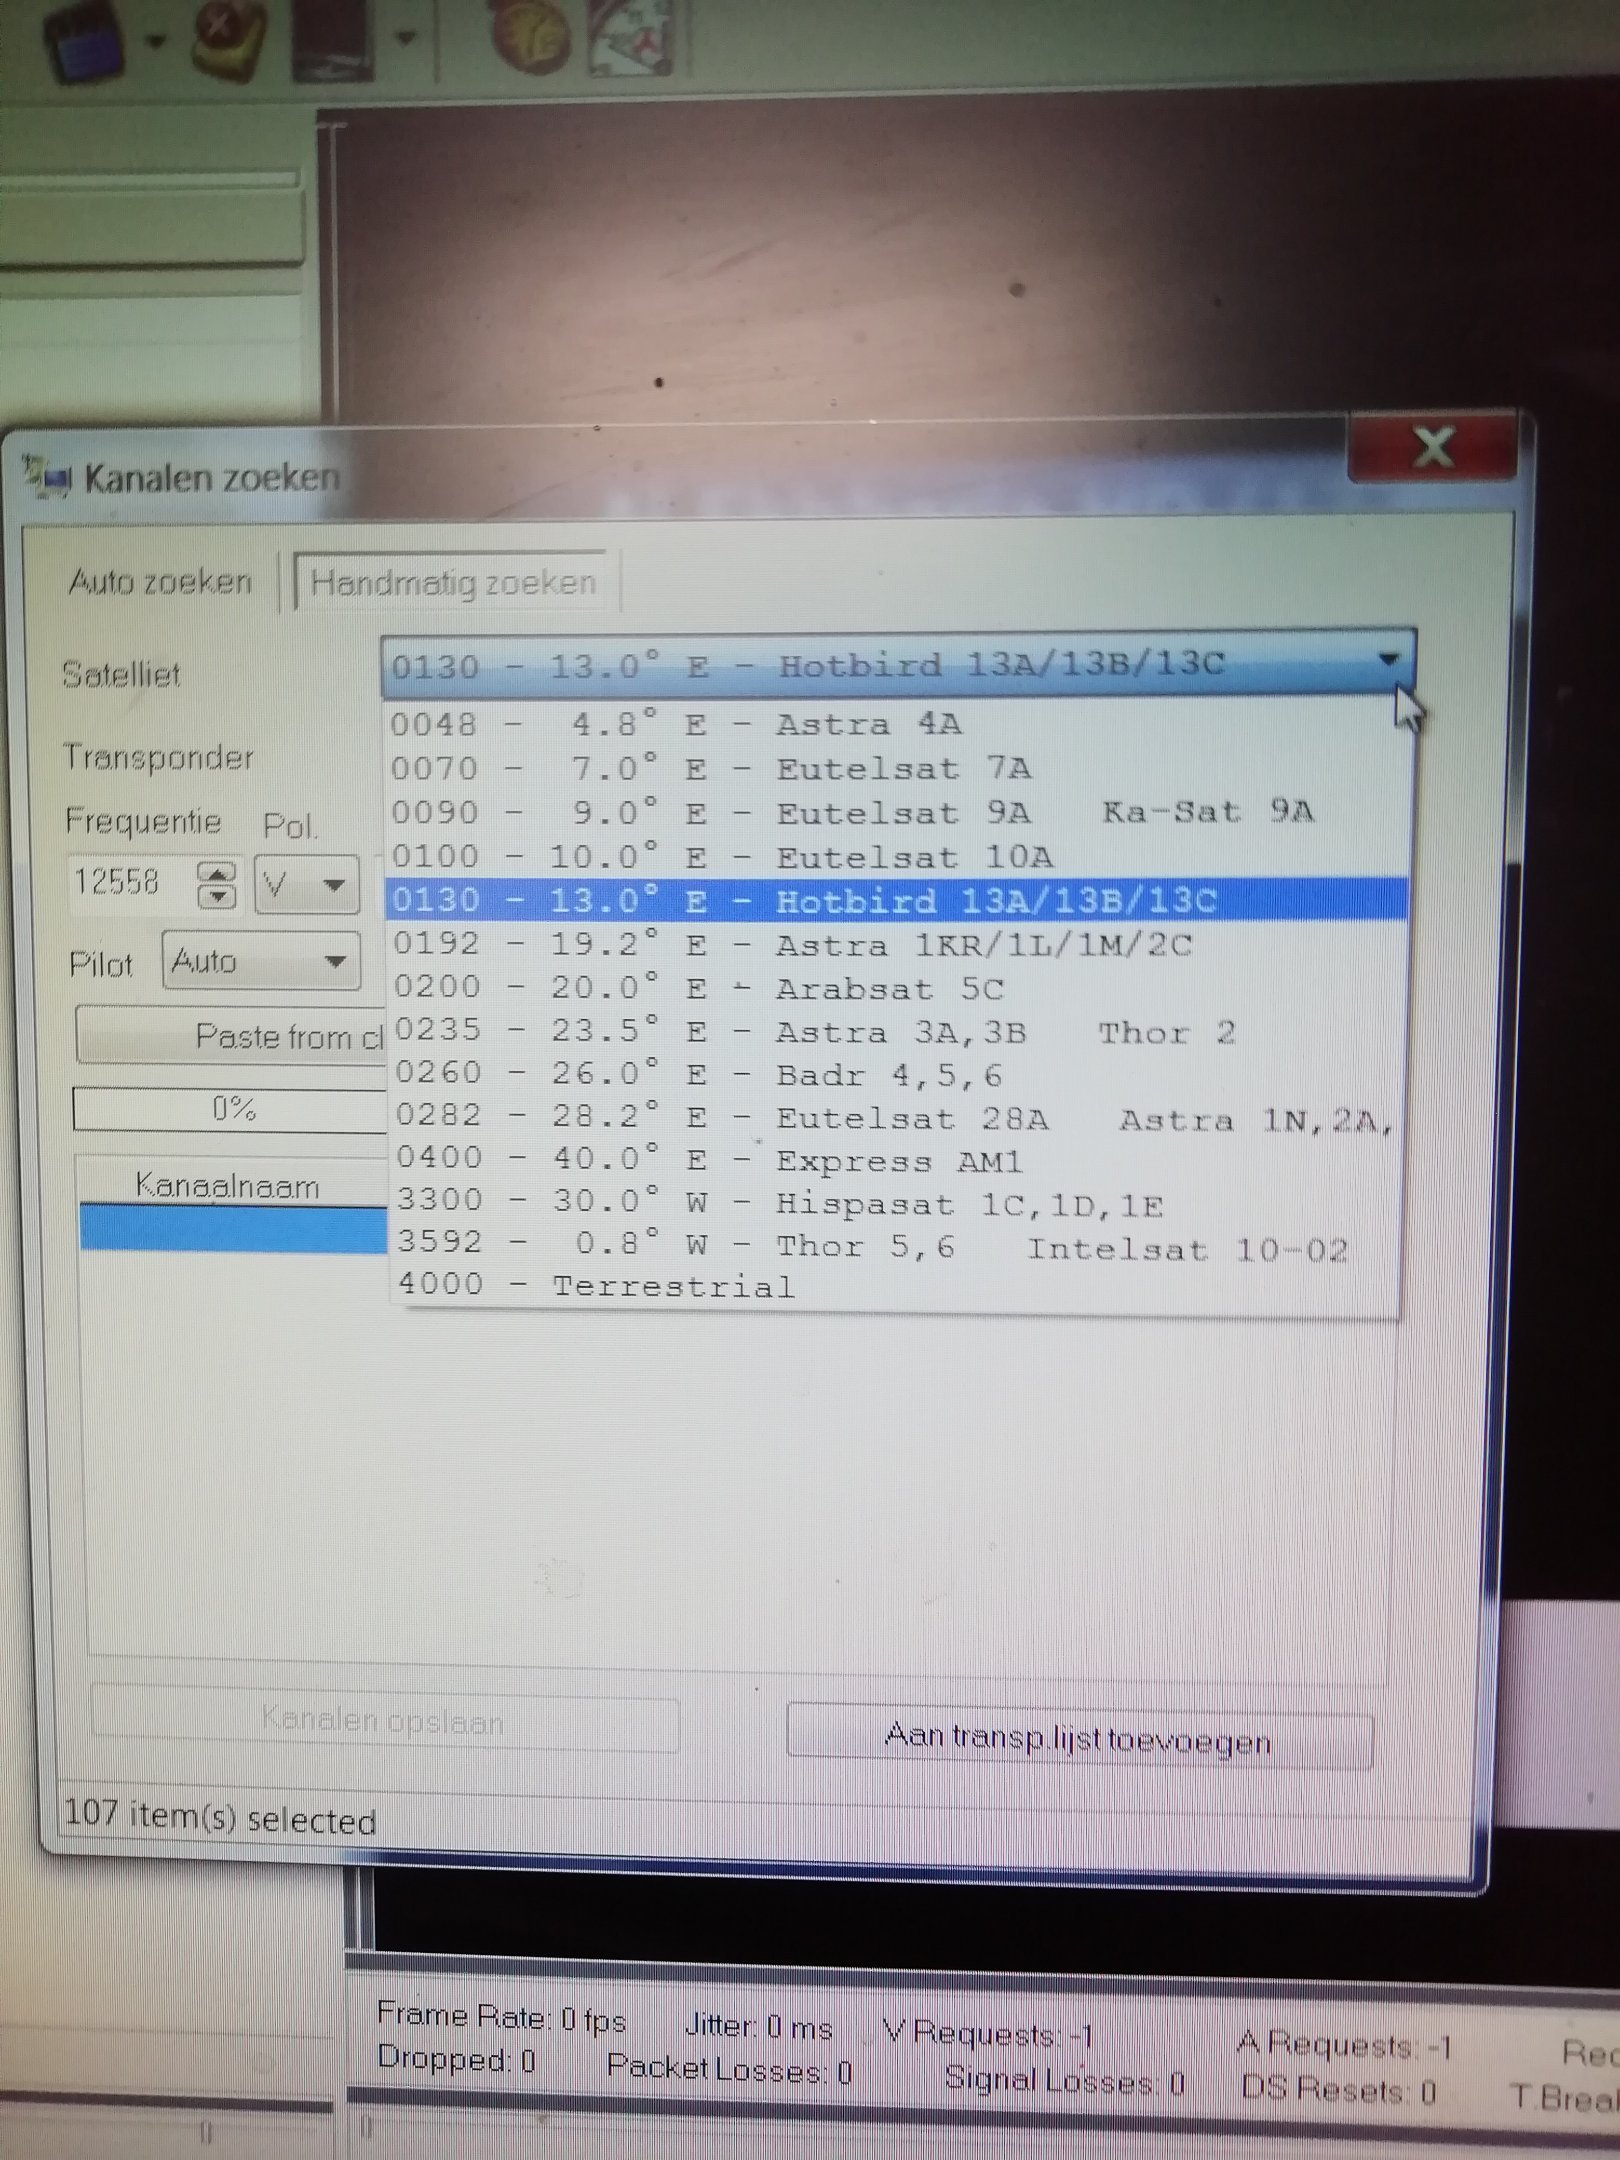
Task: Select 0400 Express AM1 satellite
Action: [896, 1160]
